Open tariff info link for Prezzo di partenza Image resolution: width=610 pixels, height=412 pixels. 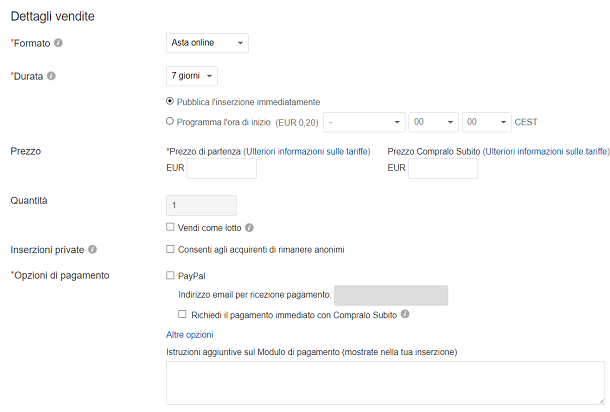[307, 152]
